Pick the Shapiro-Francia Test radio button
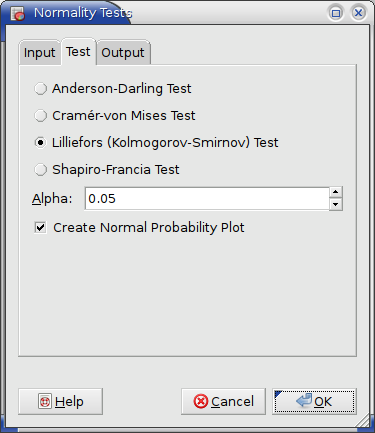Image resolution: width=375 pixels, height=433 pixels. (x=41, y=170)
